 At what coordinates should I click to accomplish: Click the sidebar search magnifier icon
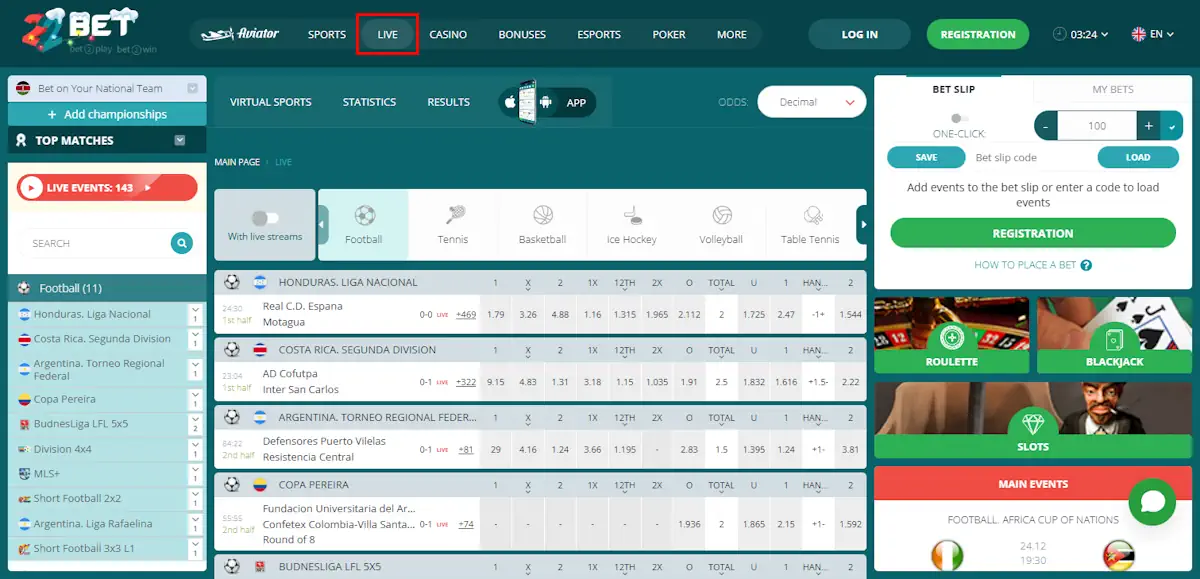181,243
